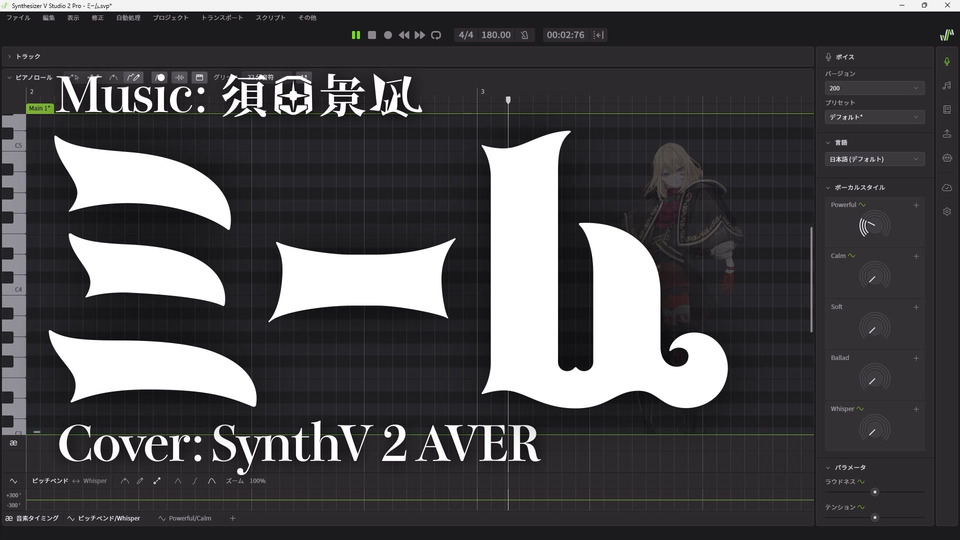
Task: Open the dictionary book panel in side bar
Action: [x=947, y=110]
